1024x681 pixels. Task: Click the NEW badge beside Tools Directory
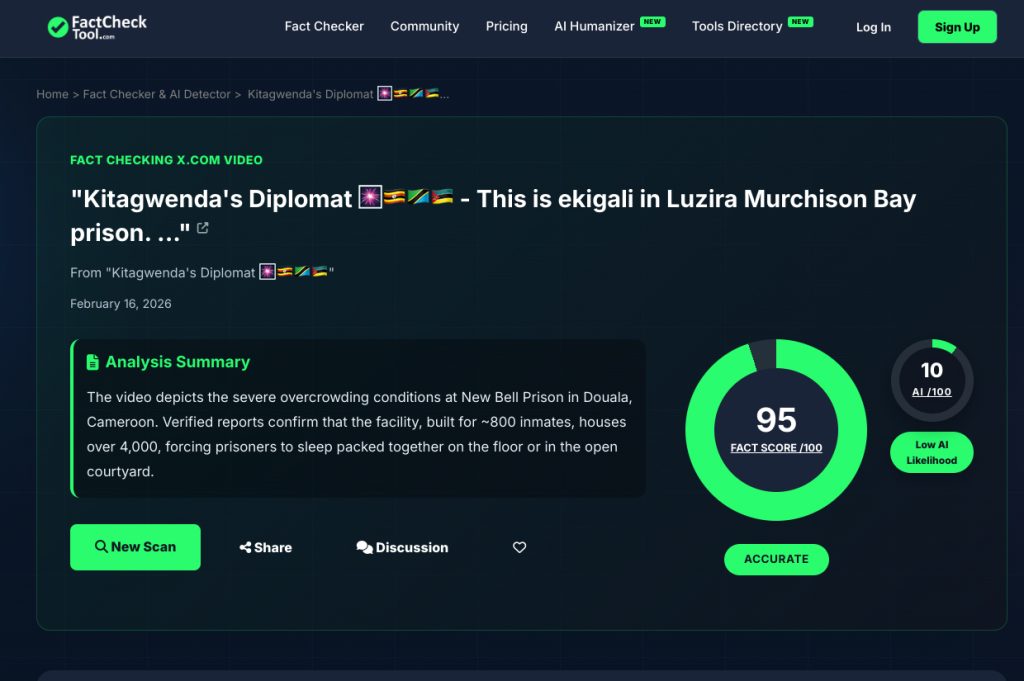coord(800,21)
